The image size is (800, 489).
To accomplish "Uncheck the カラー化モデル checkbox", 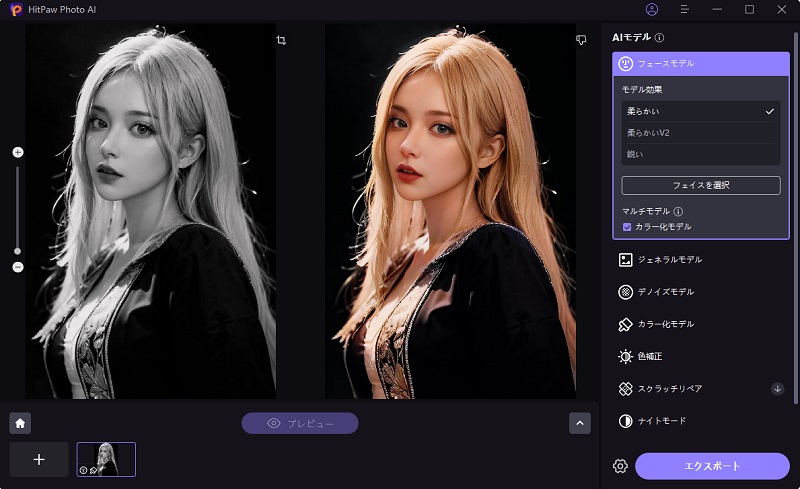I will coord(627,227).
